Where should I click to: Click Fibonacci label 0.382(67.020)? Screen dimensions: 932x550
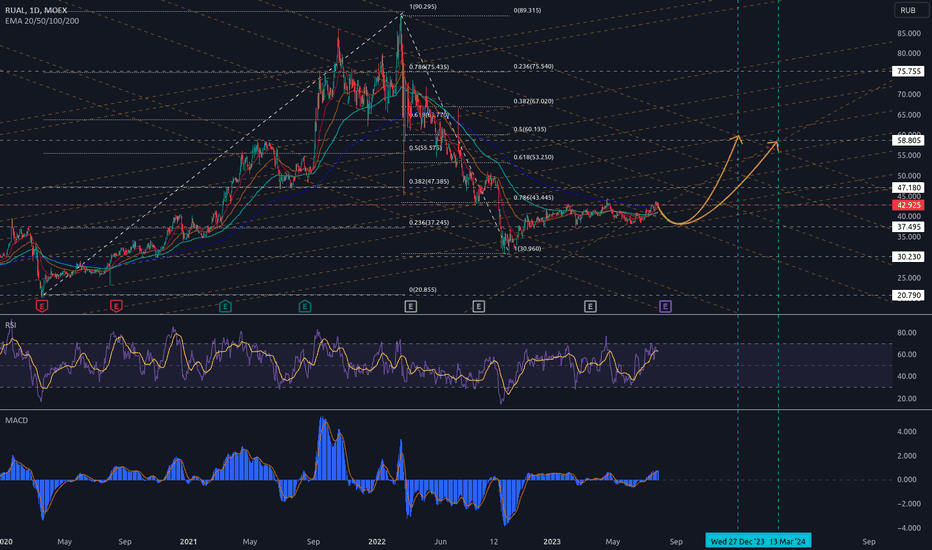coord(533,101)
